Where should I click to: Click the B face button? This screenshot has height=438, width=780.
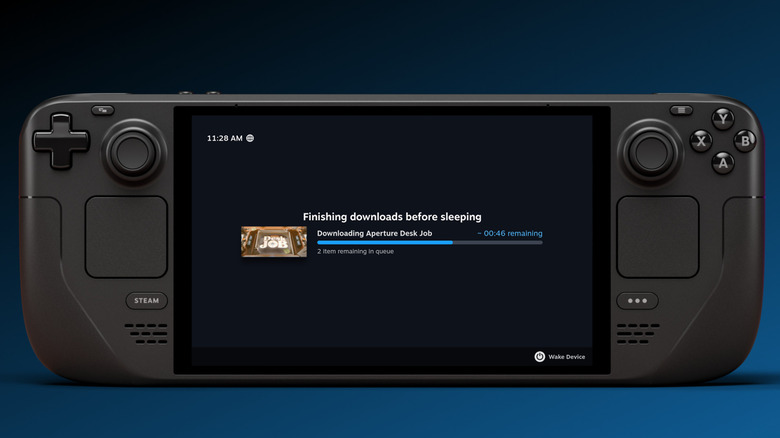point(745,140)
